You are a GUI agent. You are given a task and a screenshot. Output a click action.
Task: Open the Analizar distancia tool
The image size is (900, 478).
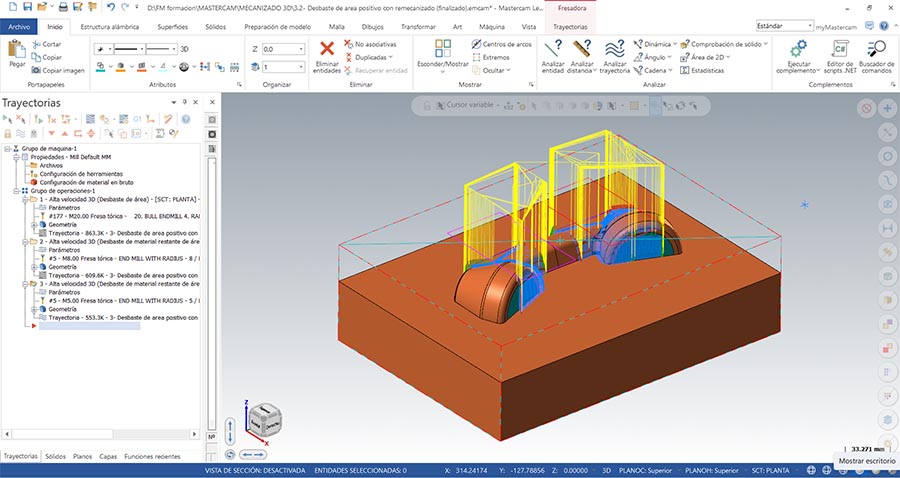point(580,50)
